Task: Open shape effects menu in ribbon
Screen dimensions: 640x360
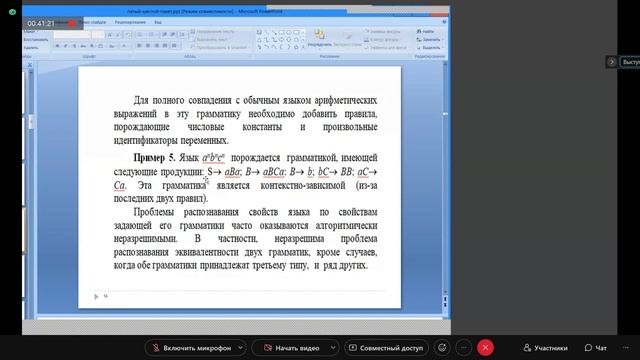Action: point(385,48)
